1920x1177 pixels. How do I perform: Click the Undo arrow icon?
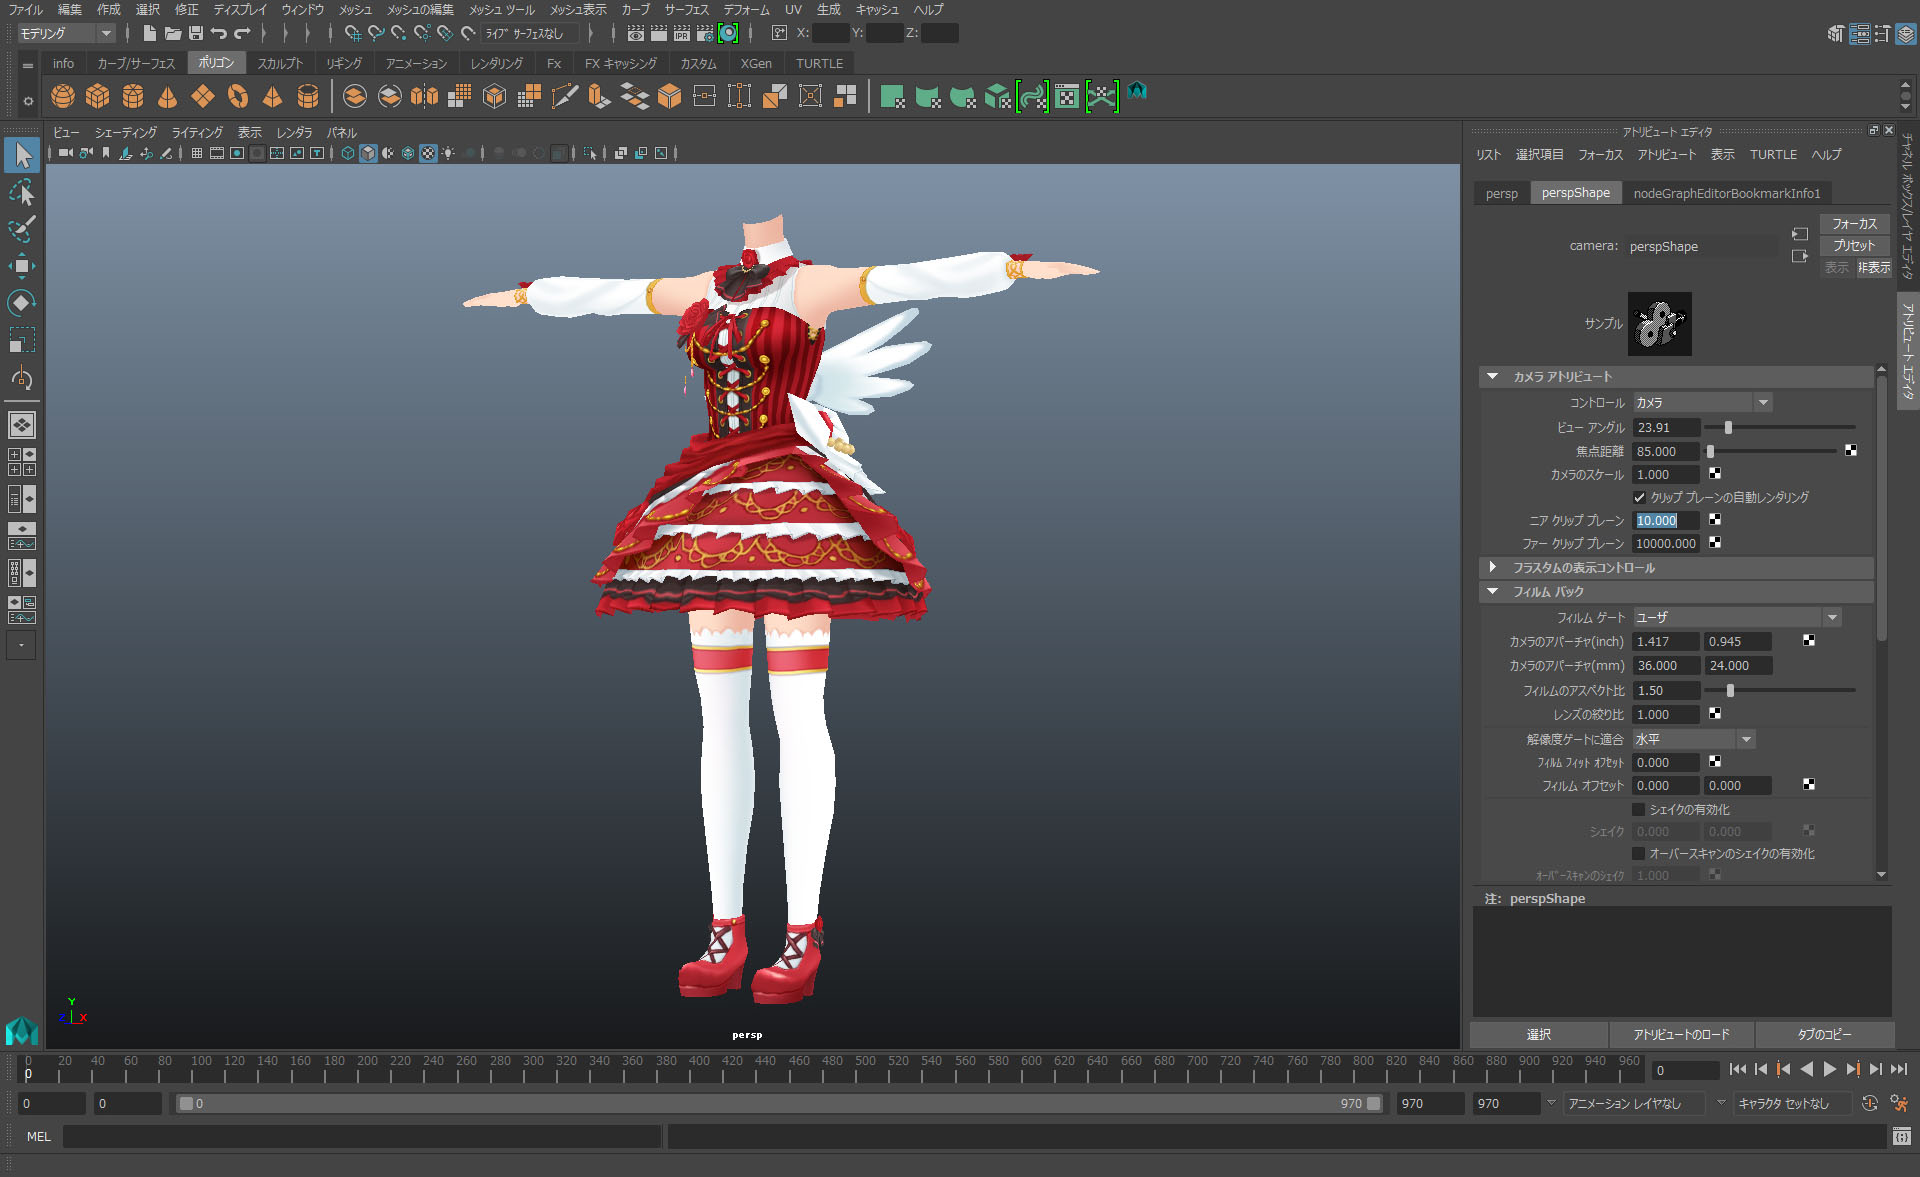tap(219, 33)
